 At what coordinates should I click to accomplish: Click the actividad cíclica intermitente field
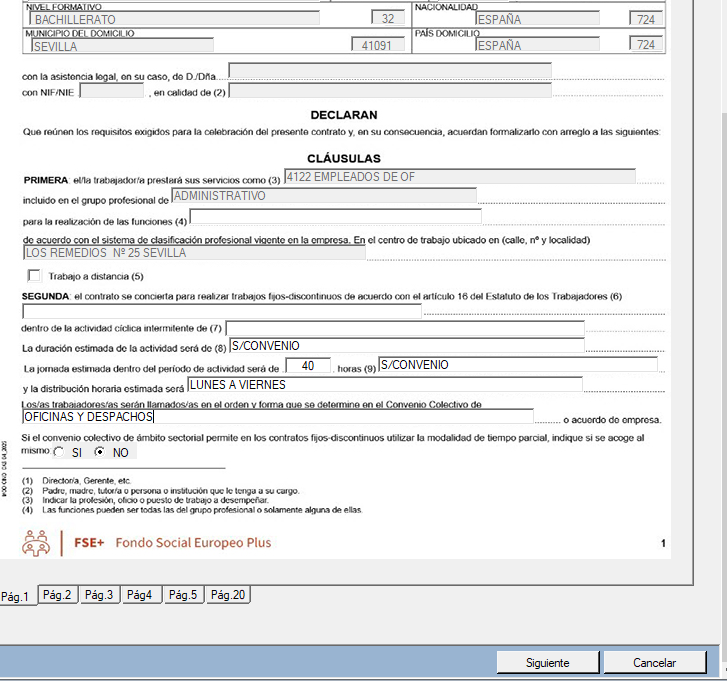pyautogui.click(x=404, y=328)
